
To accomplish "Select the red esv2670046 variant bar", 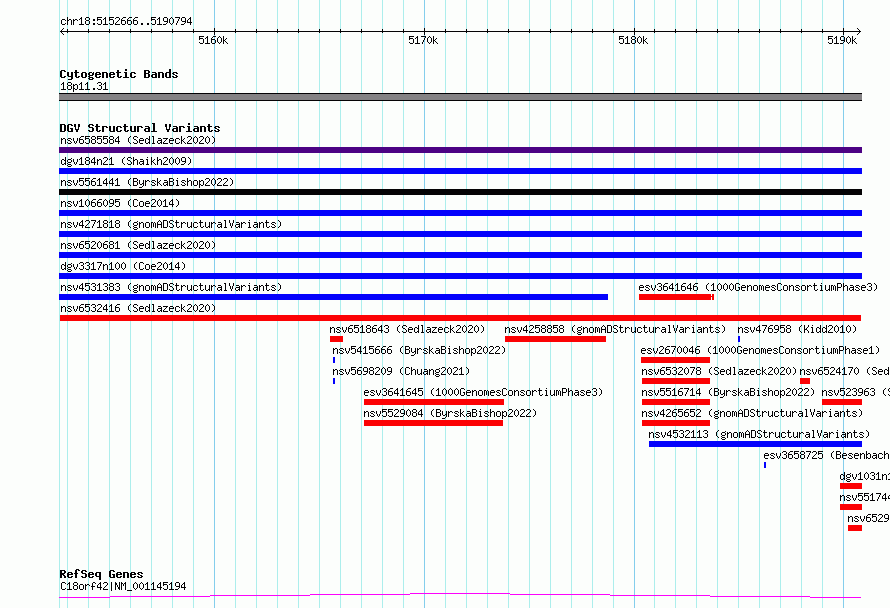I will 675,360.
